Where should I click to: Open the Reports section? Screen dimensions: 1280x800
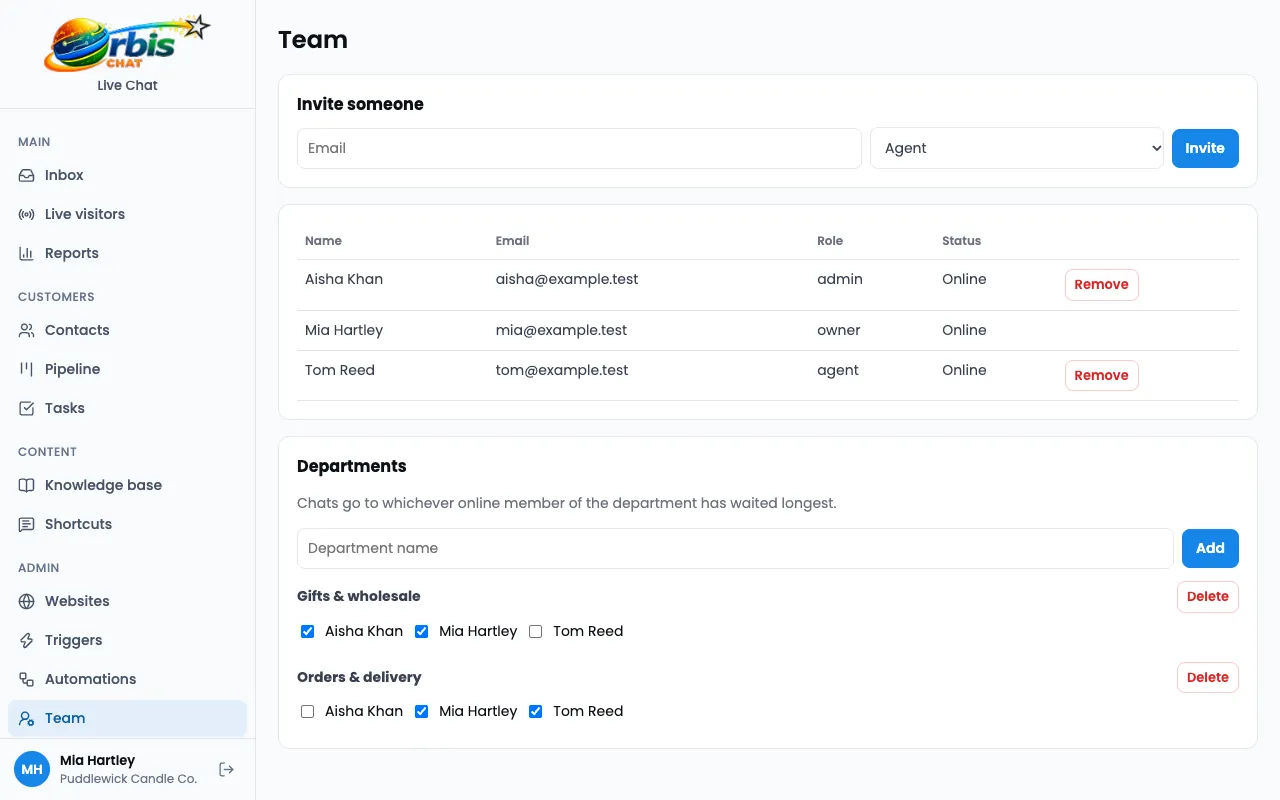[127, 253]
